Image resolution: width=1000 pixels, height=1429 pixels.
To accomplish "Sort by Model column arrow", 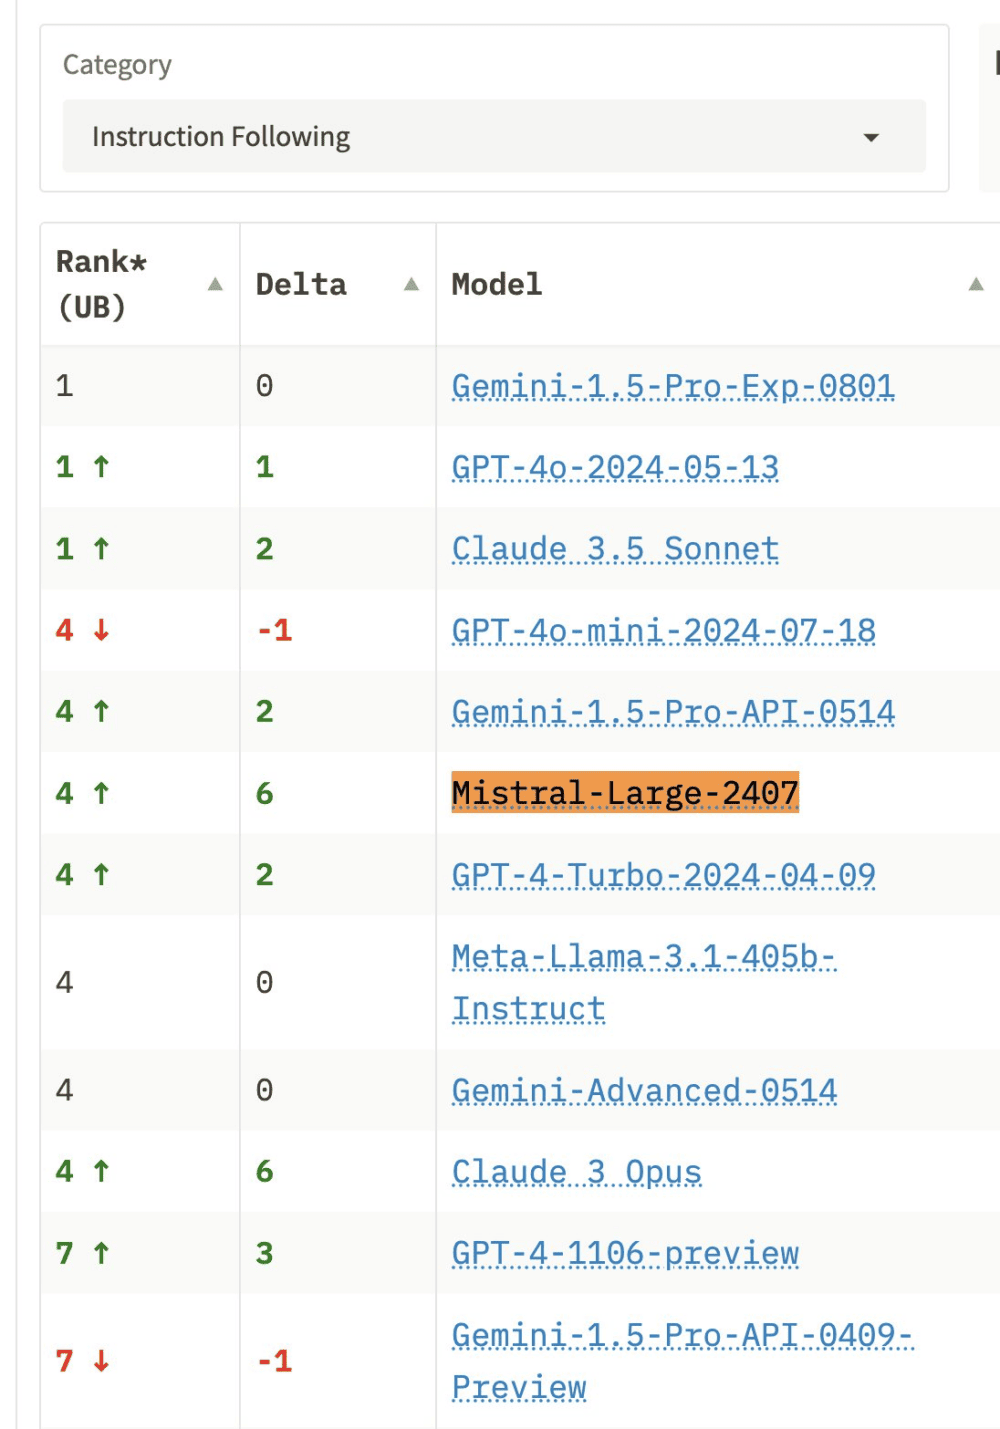I will pyautogui.click(x=976, y=285).
